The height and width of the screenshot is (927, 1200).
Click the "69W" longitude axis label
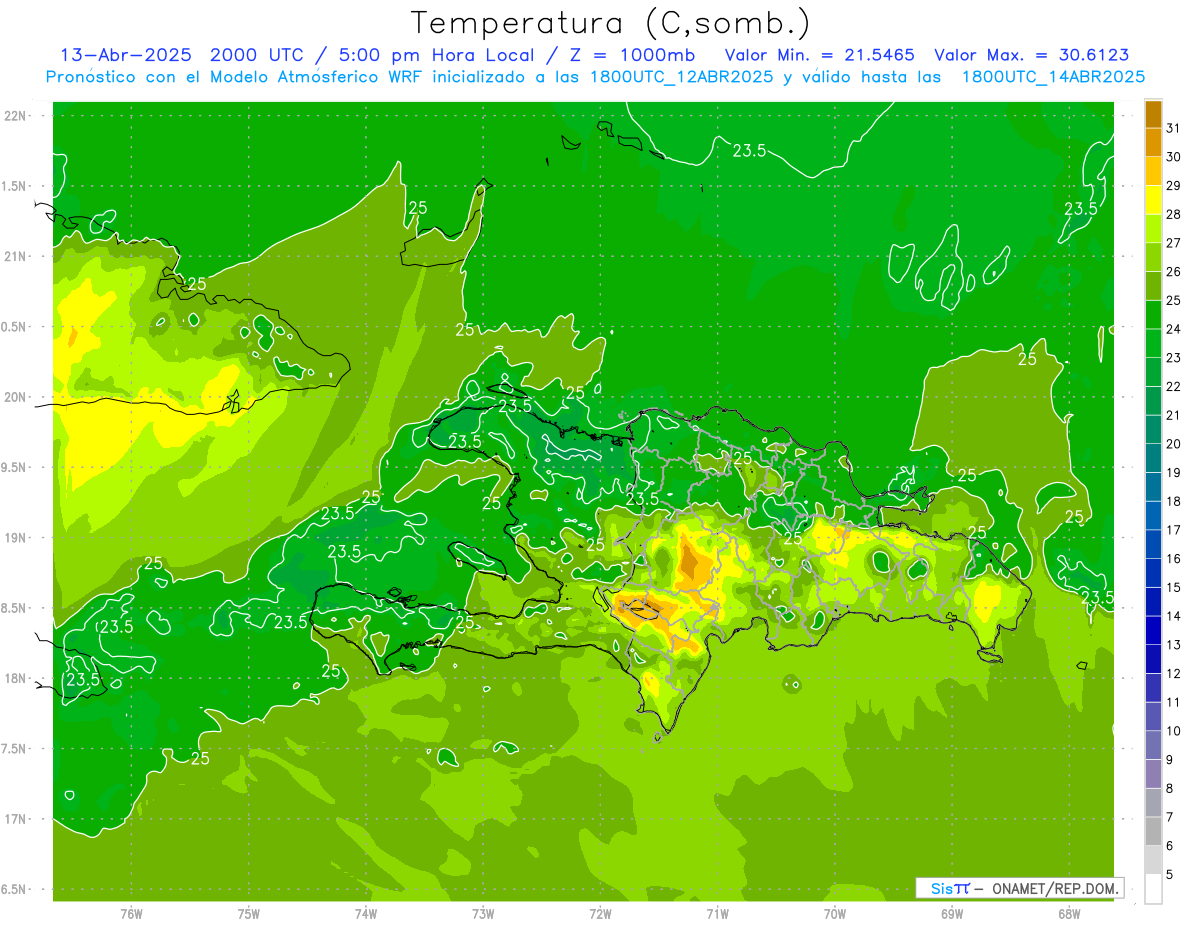click(952, 913)
